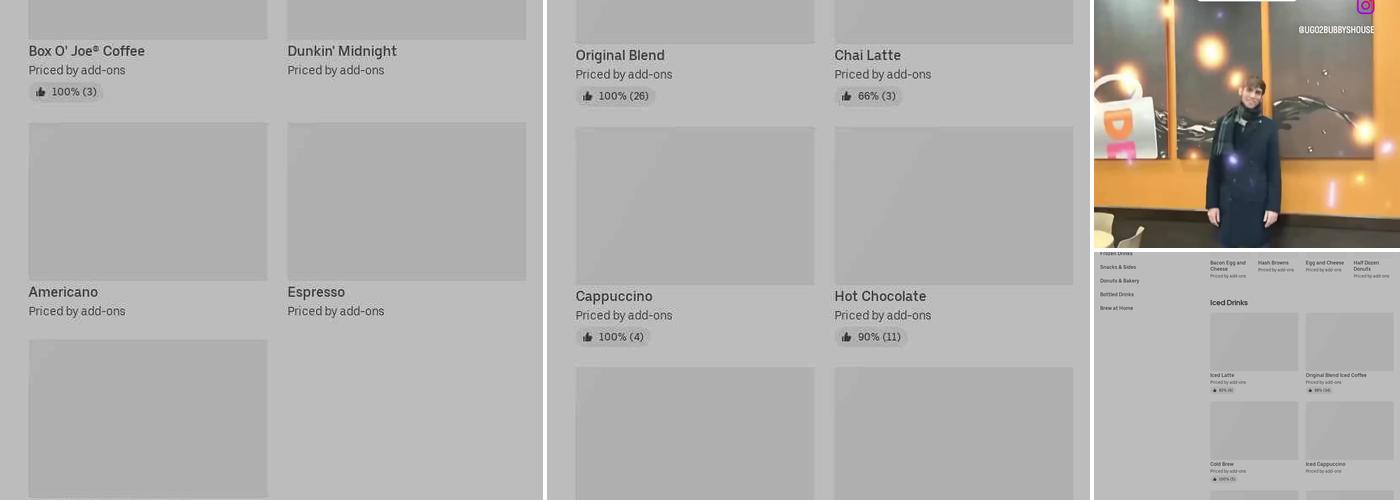1400x500 pixels.
Task: Click the Instagram logo icon on video
Action: 1365,7
